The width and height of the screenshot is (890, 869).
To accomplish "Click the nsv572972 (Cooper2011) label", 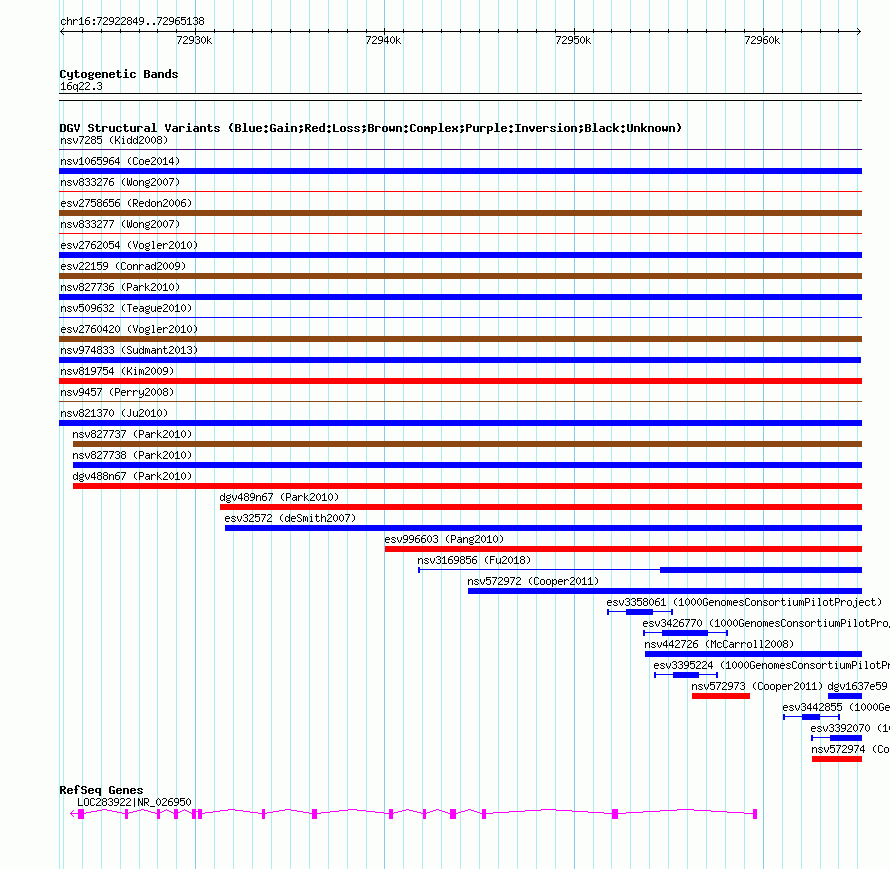I will pos(533,581).
